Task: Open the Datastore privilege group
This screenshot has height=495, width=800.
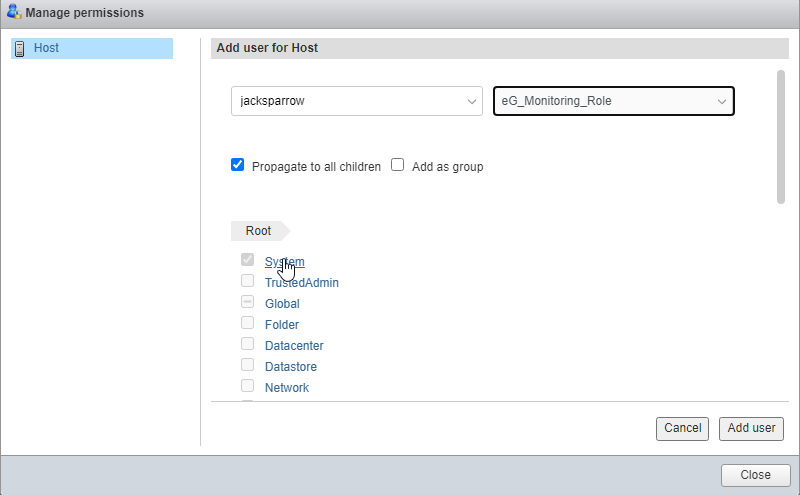Action: (291, 367)
